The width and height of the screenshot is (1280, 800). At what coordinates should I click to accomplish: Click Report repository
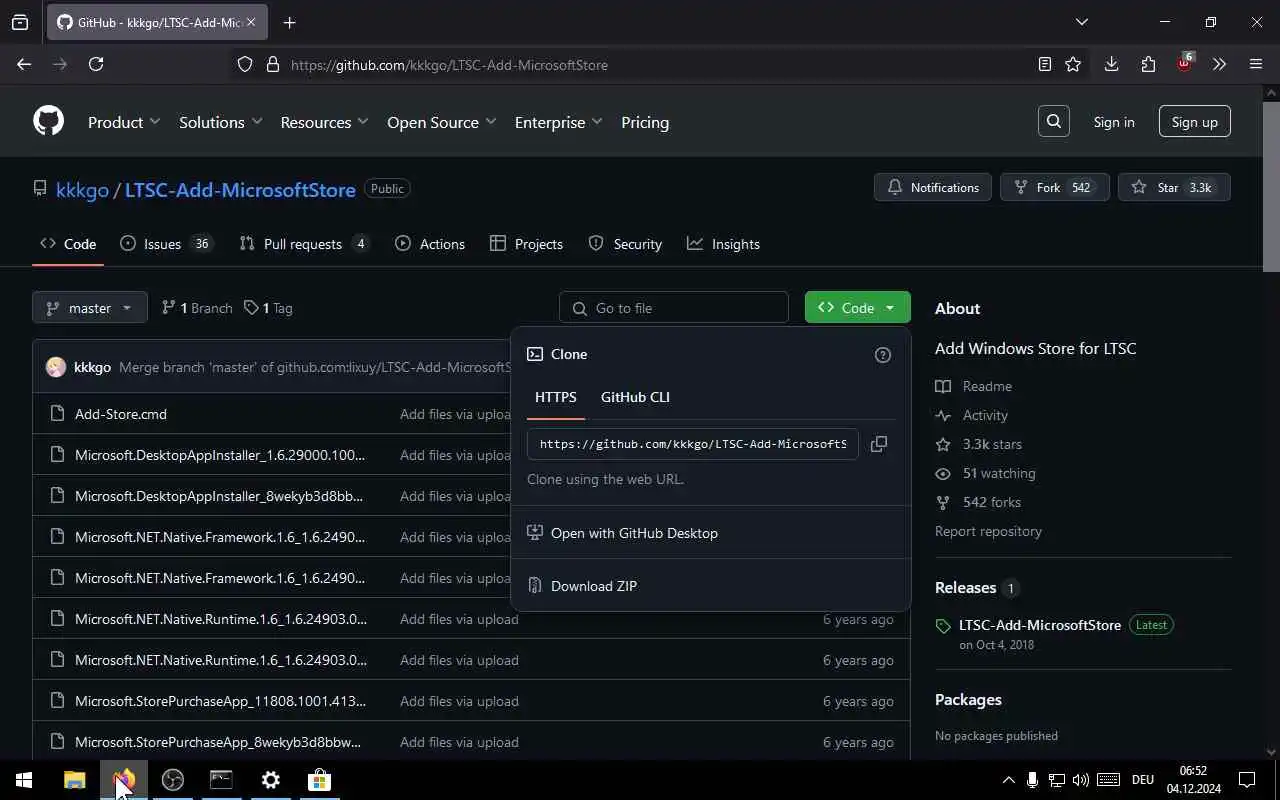click(x=988, y=531)
